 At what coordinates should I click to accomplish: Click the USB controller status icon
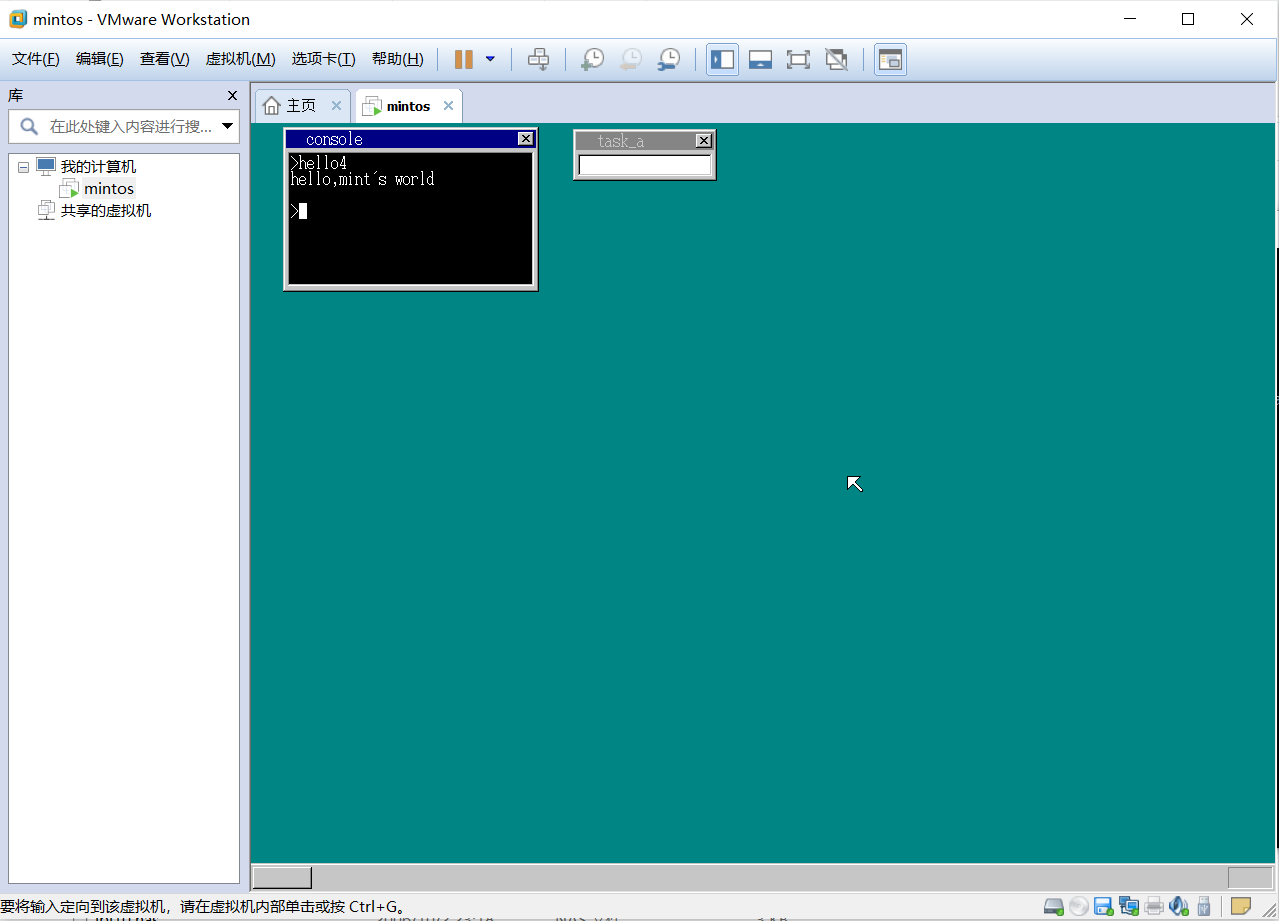[x=1204, y=907]
